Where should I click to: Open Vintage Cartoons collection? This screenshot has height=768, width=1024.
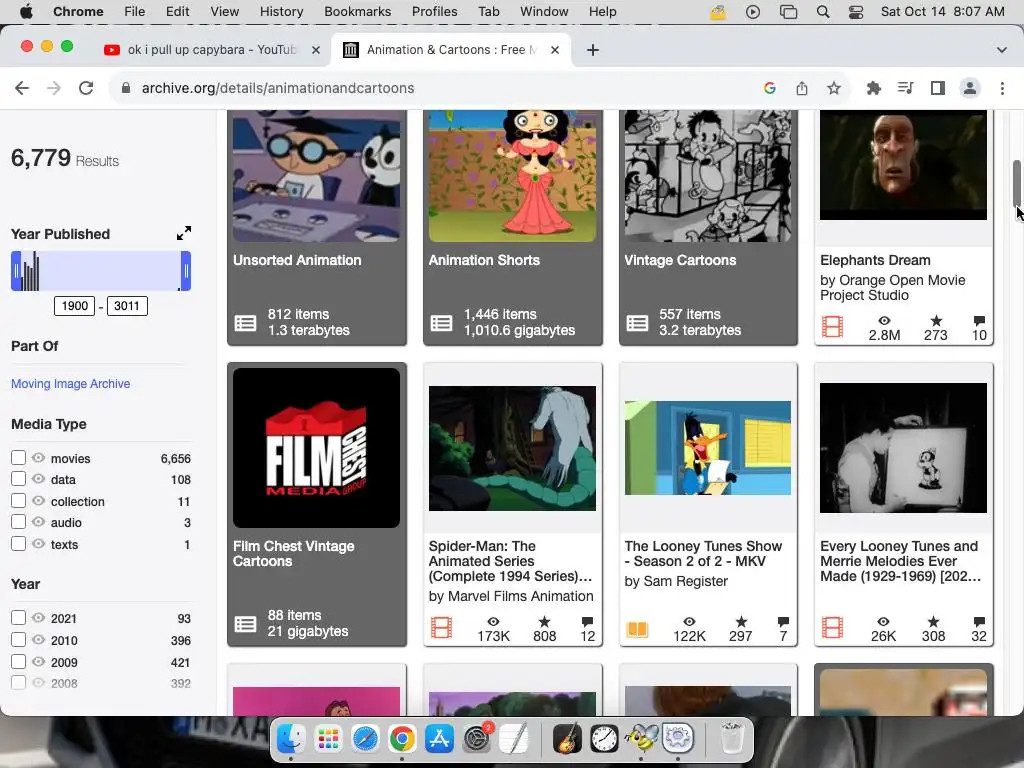point(708,227)
